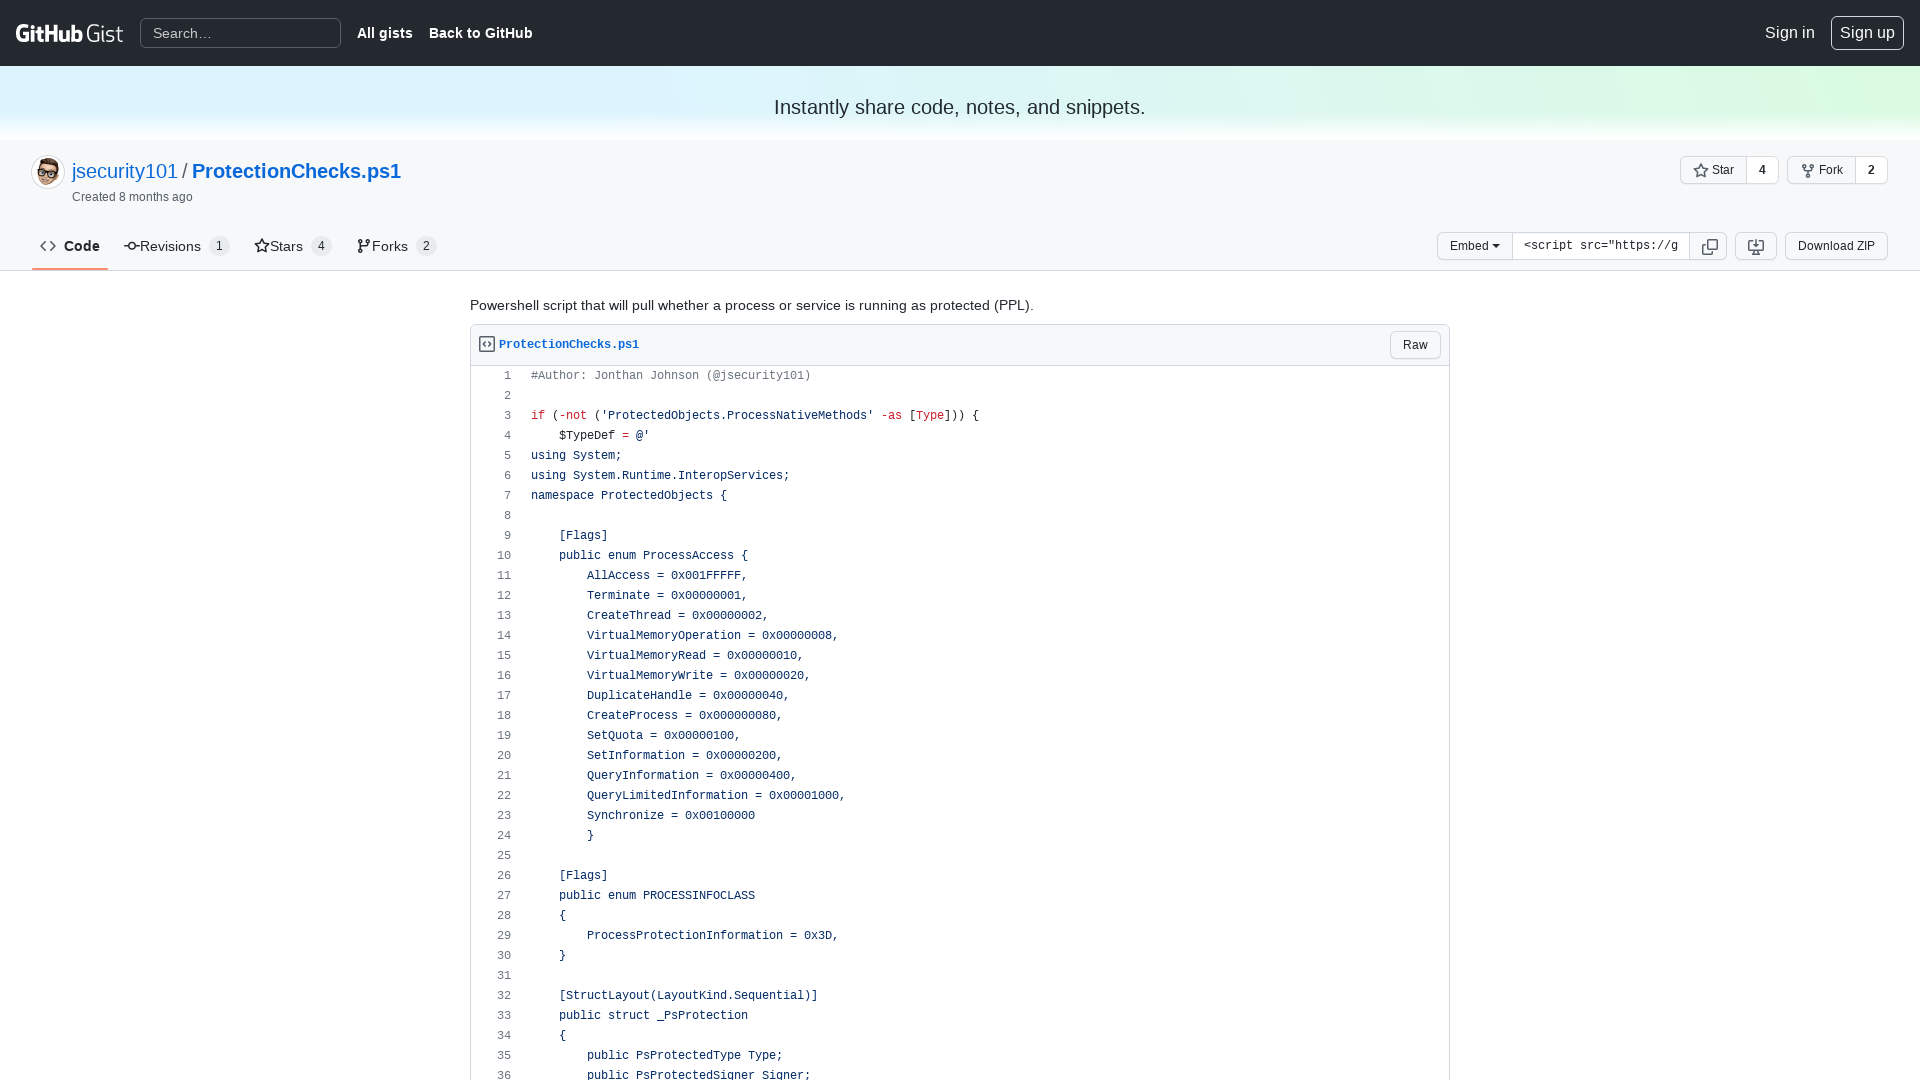Click 'ProcessProtectionInformation = 0x3D,' line

(713, 936)
